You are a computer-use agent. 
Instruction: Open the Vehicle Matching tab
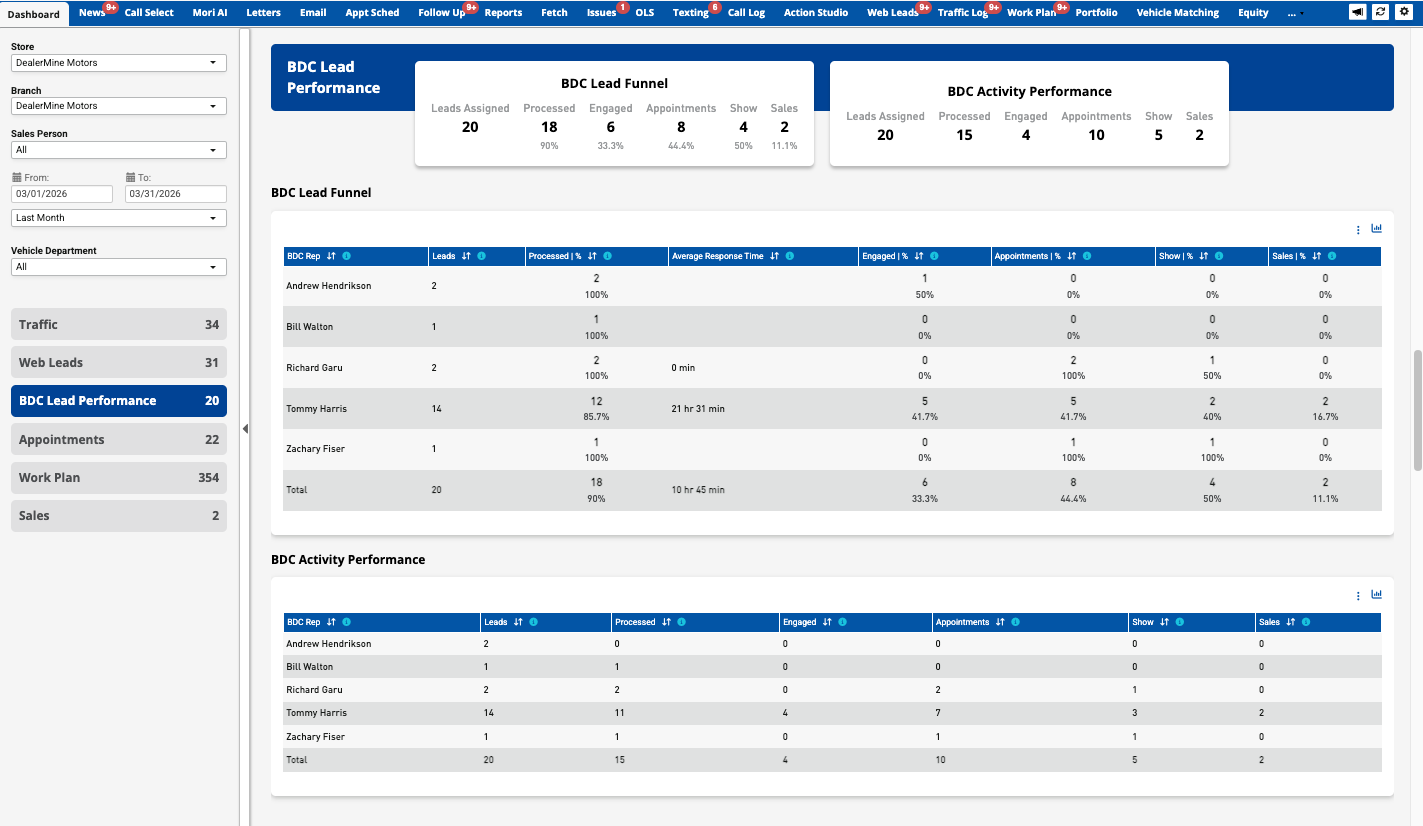coord(1177,13)
